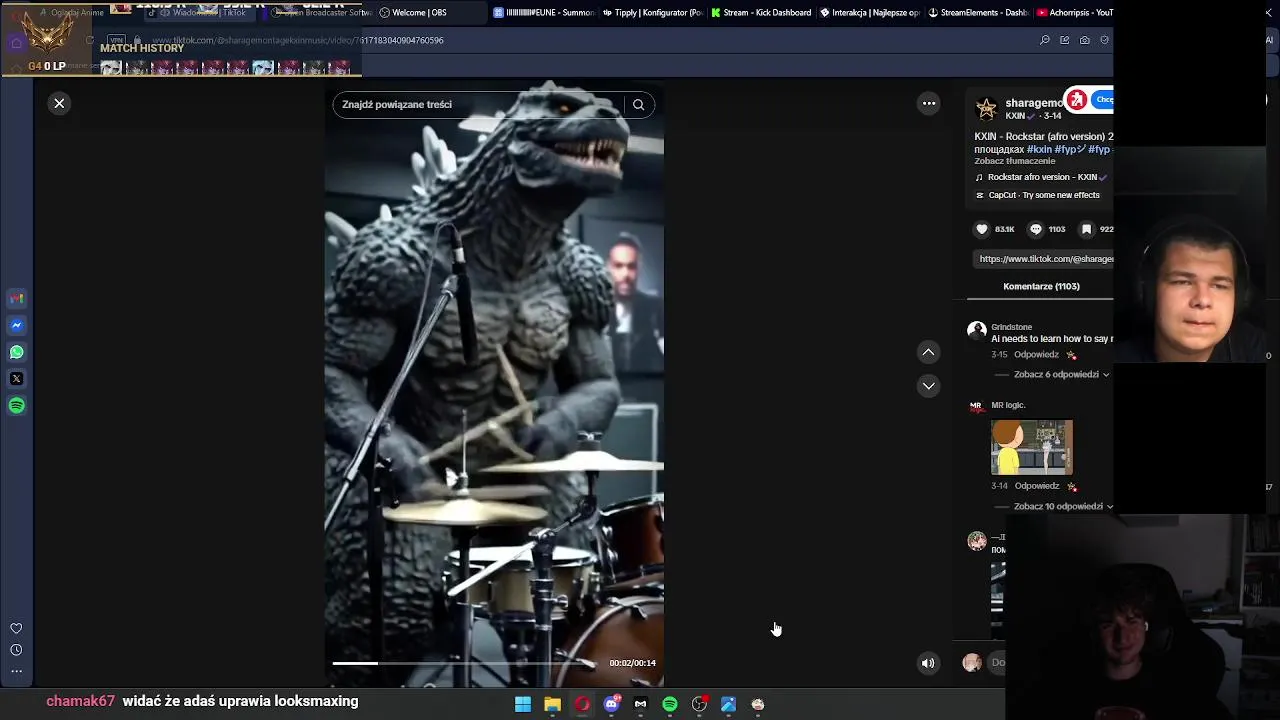The image size is (1280, 720).
Task: Open X (Twitter) in the browser sidebar
Action: pyautogui.click(x=16, y=379)
